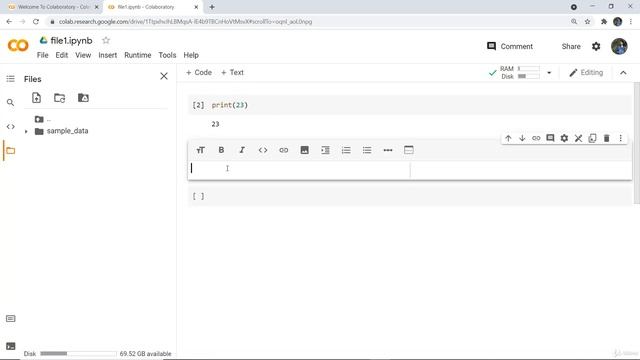This screenshot has width=640, height=360.
Task: Select the print(23) code cell
Action: tap(409, 105)
